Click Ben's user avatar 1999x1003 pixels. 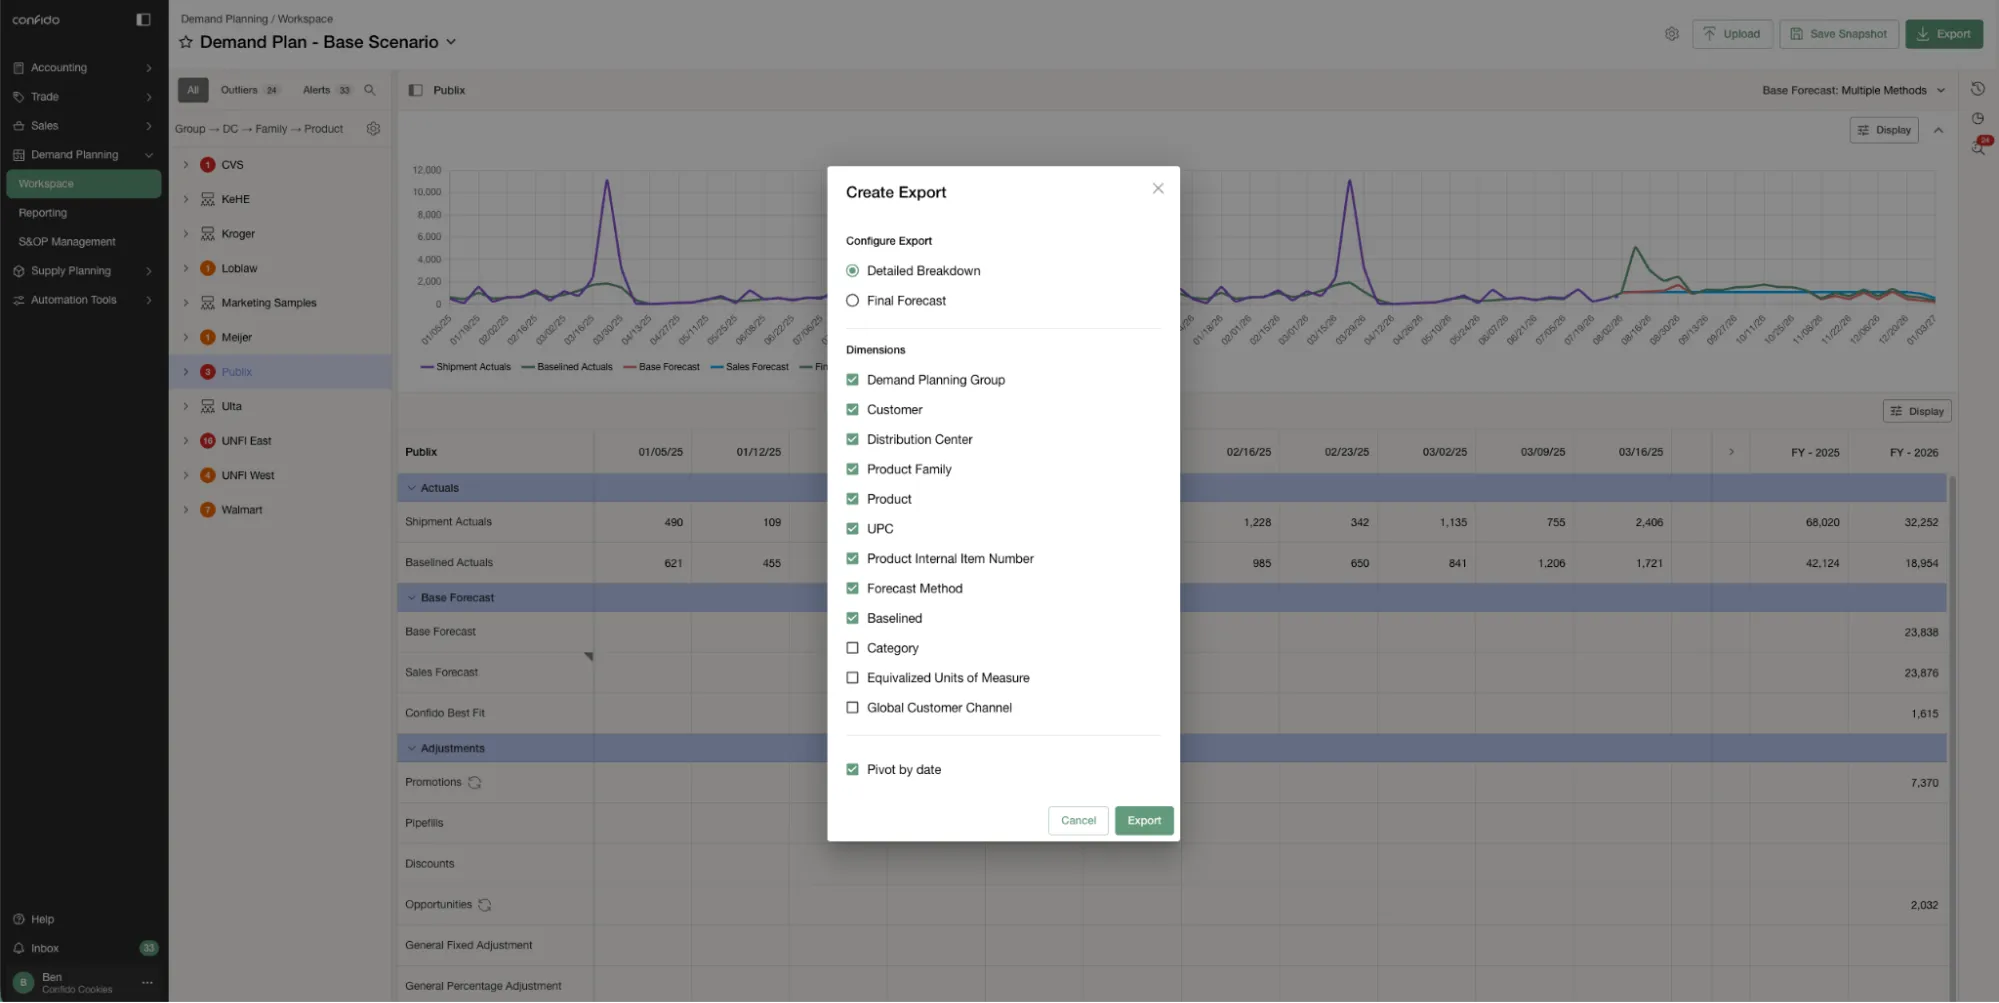point(24,983)
